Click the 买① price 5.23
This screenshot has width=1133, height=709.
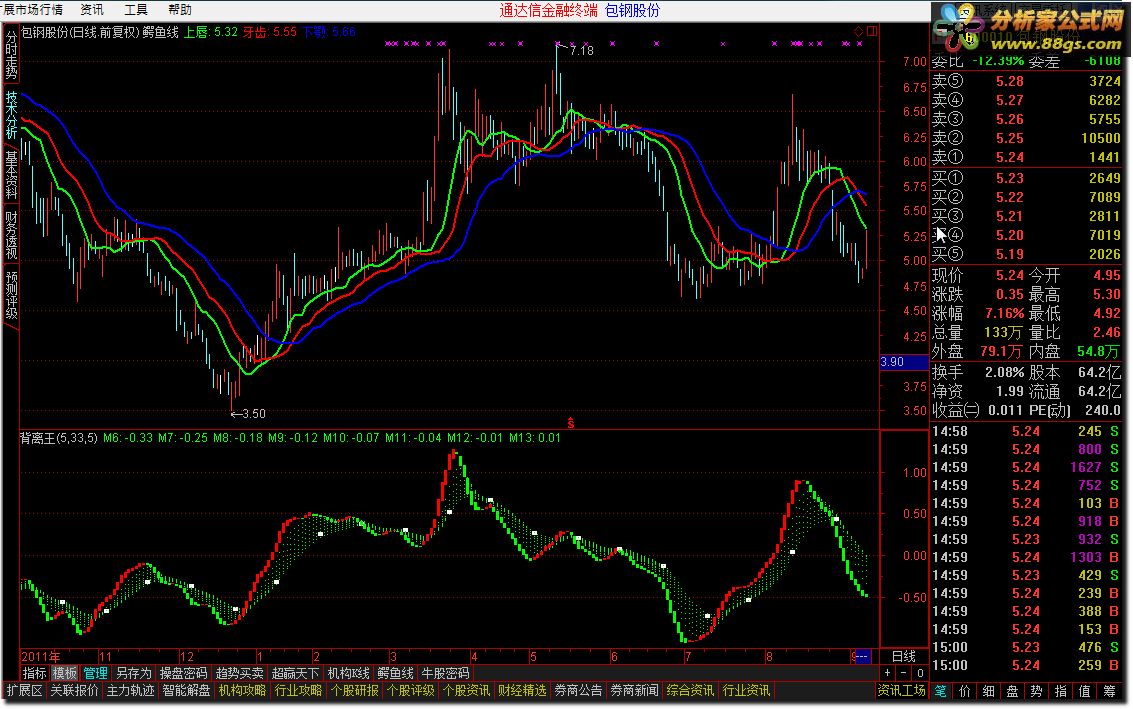(1009, 178)
